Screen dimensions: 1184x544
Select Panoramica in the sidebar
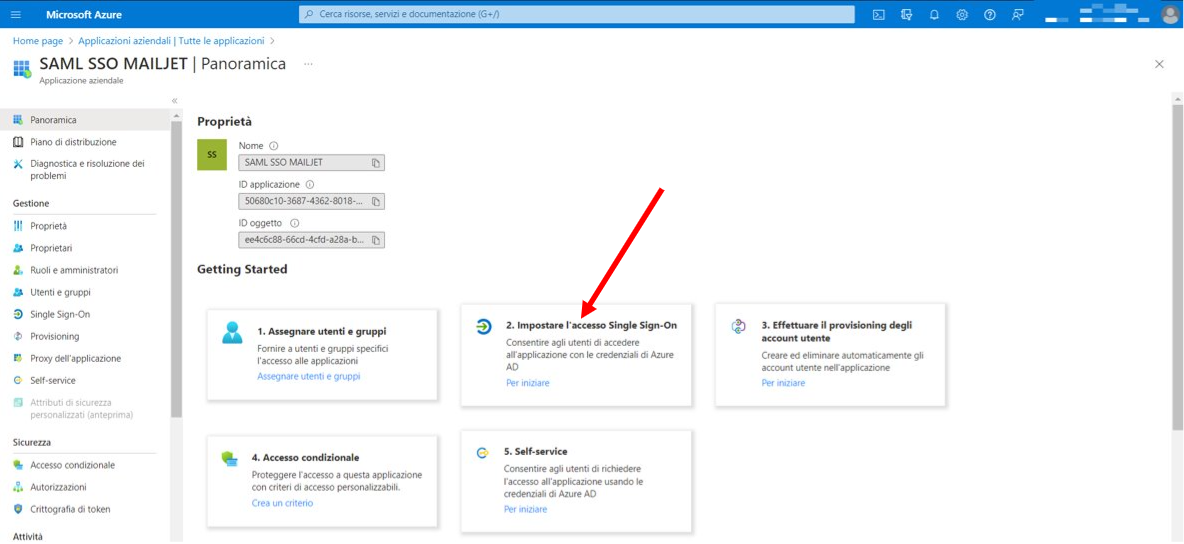point(85,119)
